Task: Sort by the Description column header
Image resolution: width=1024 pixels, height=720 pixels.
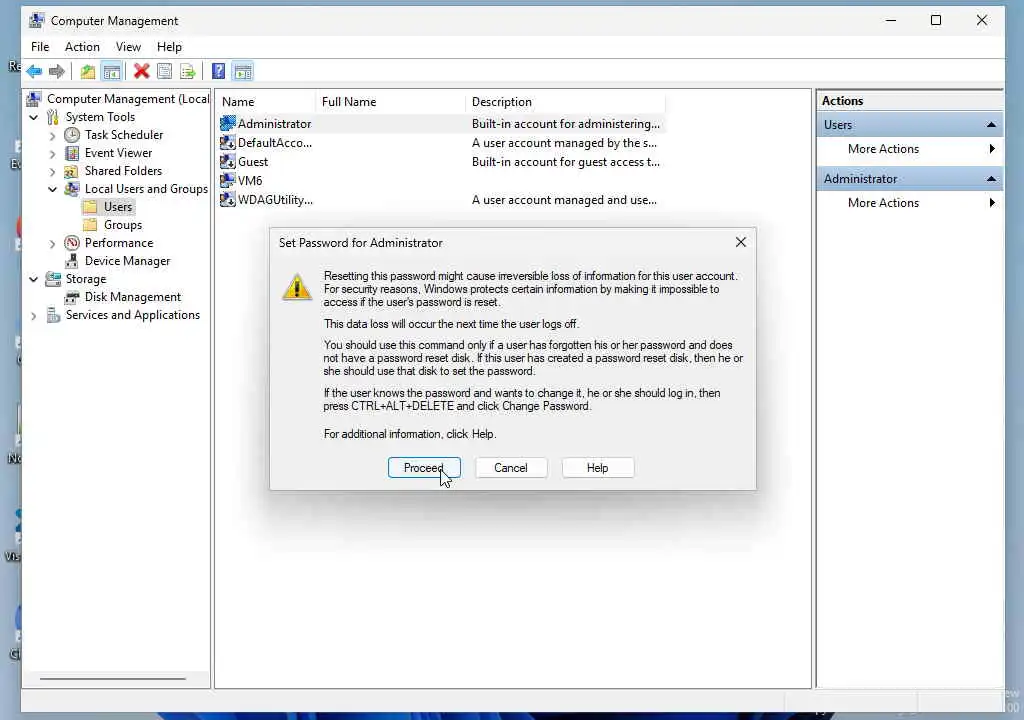Action: tap(566, 102)
